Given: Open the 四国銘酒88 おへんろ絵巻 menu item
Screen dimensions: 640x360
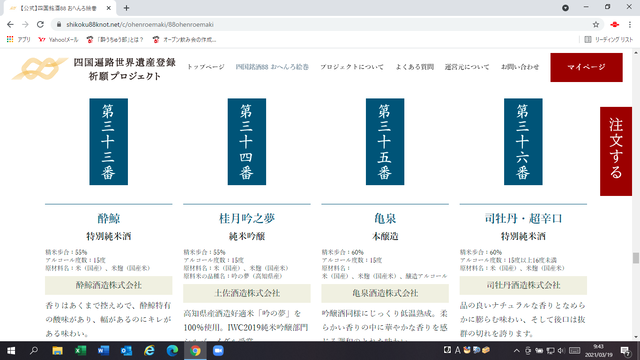Looking at the screenshot, I should (272, 67).
